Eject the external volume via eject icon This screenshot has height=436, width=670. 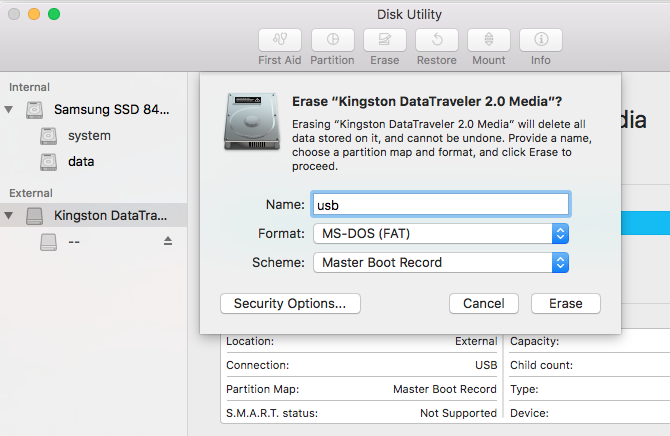pyautogui.click(x=168, y=241)
